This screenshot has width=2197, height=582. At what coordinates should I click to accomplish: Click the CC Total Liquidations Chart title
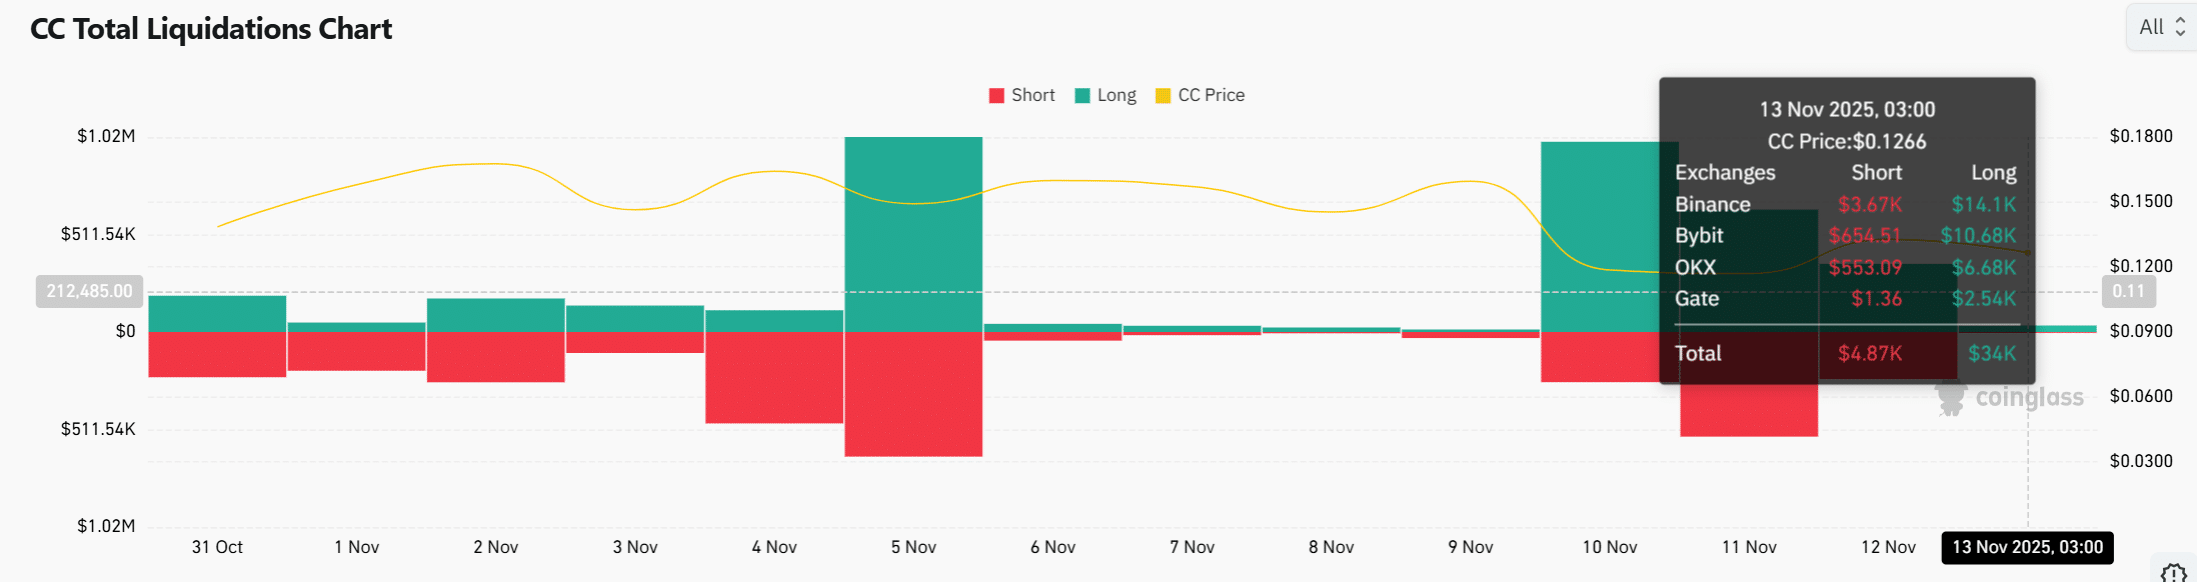point(211,29)
